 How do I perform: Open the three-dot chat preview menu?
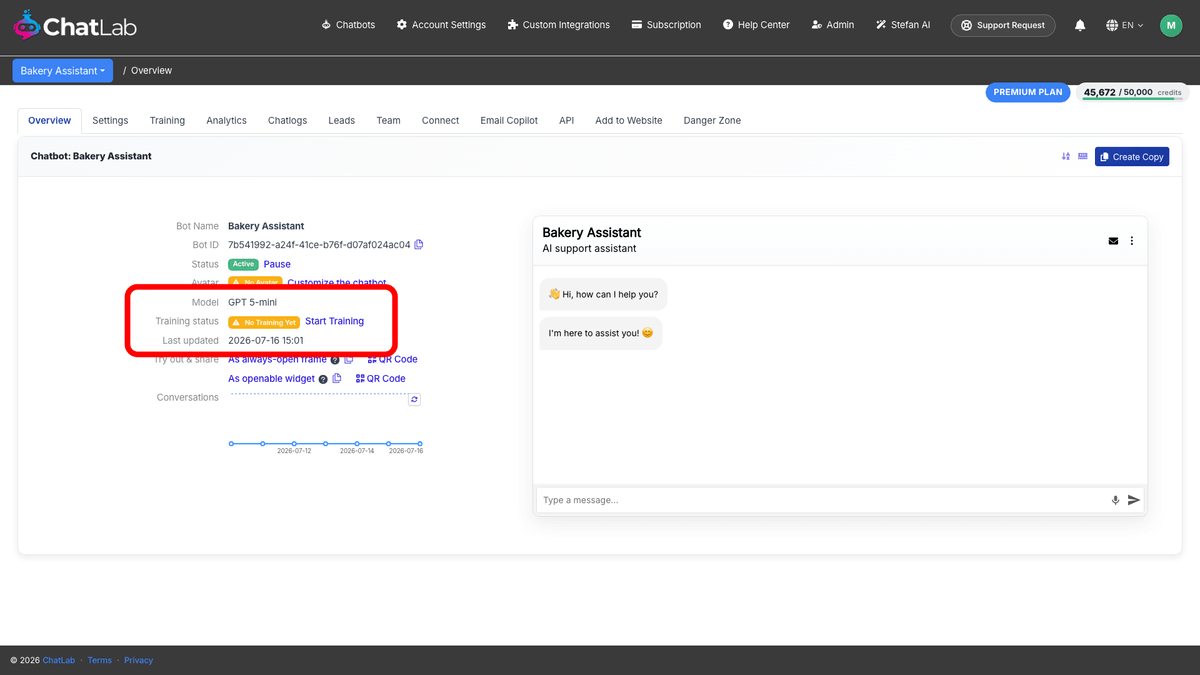pos(1132,241)
